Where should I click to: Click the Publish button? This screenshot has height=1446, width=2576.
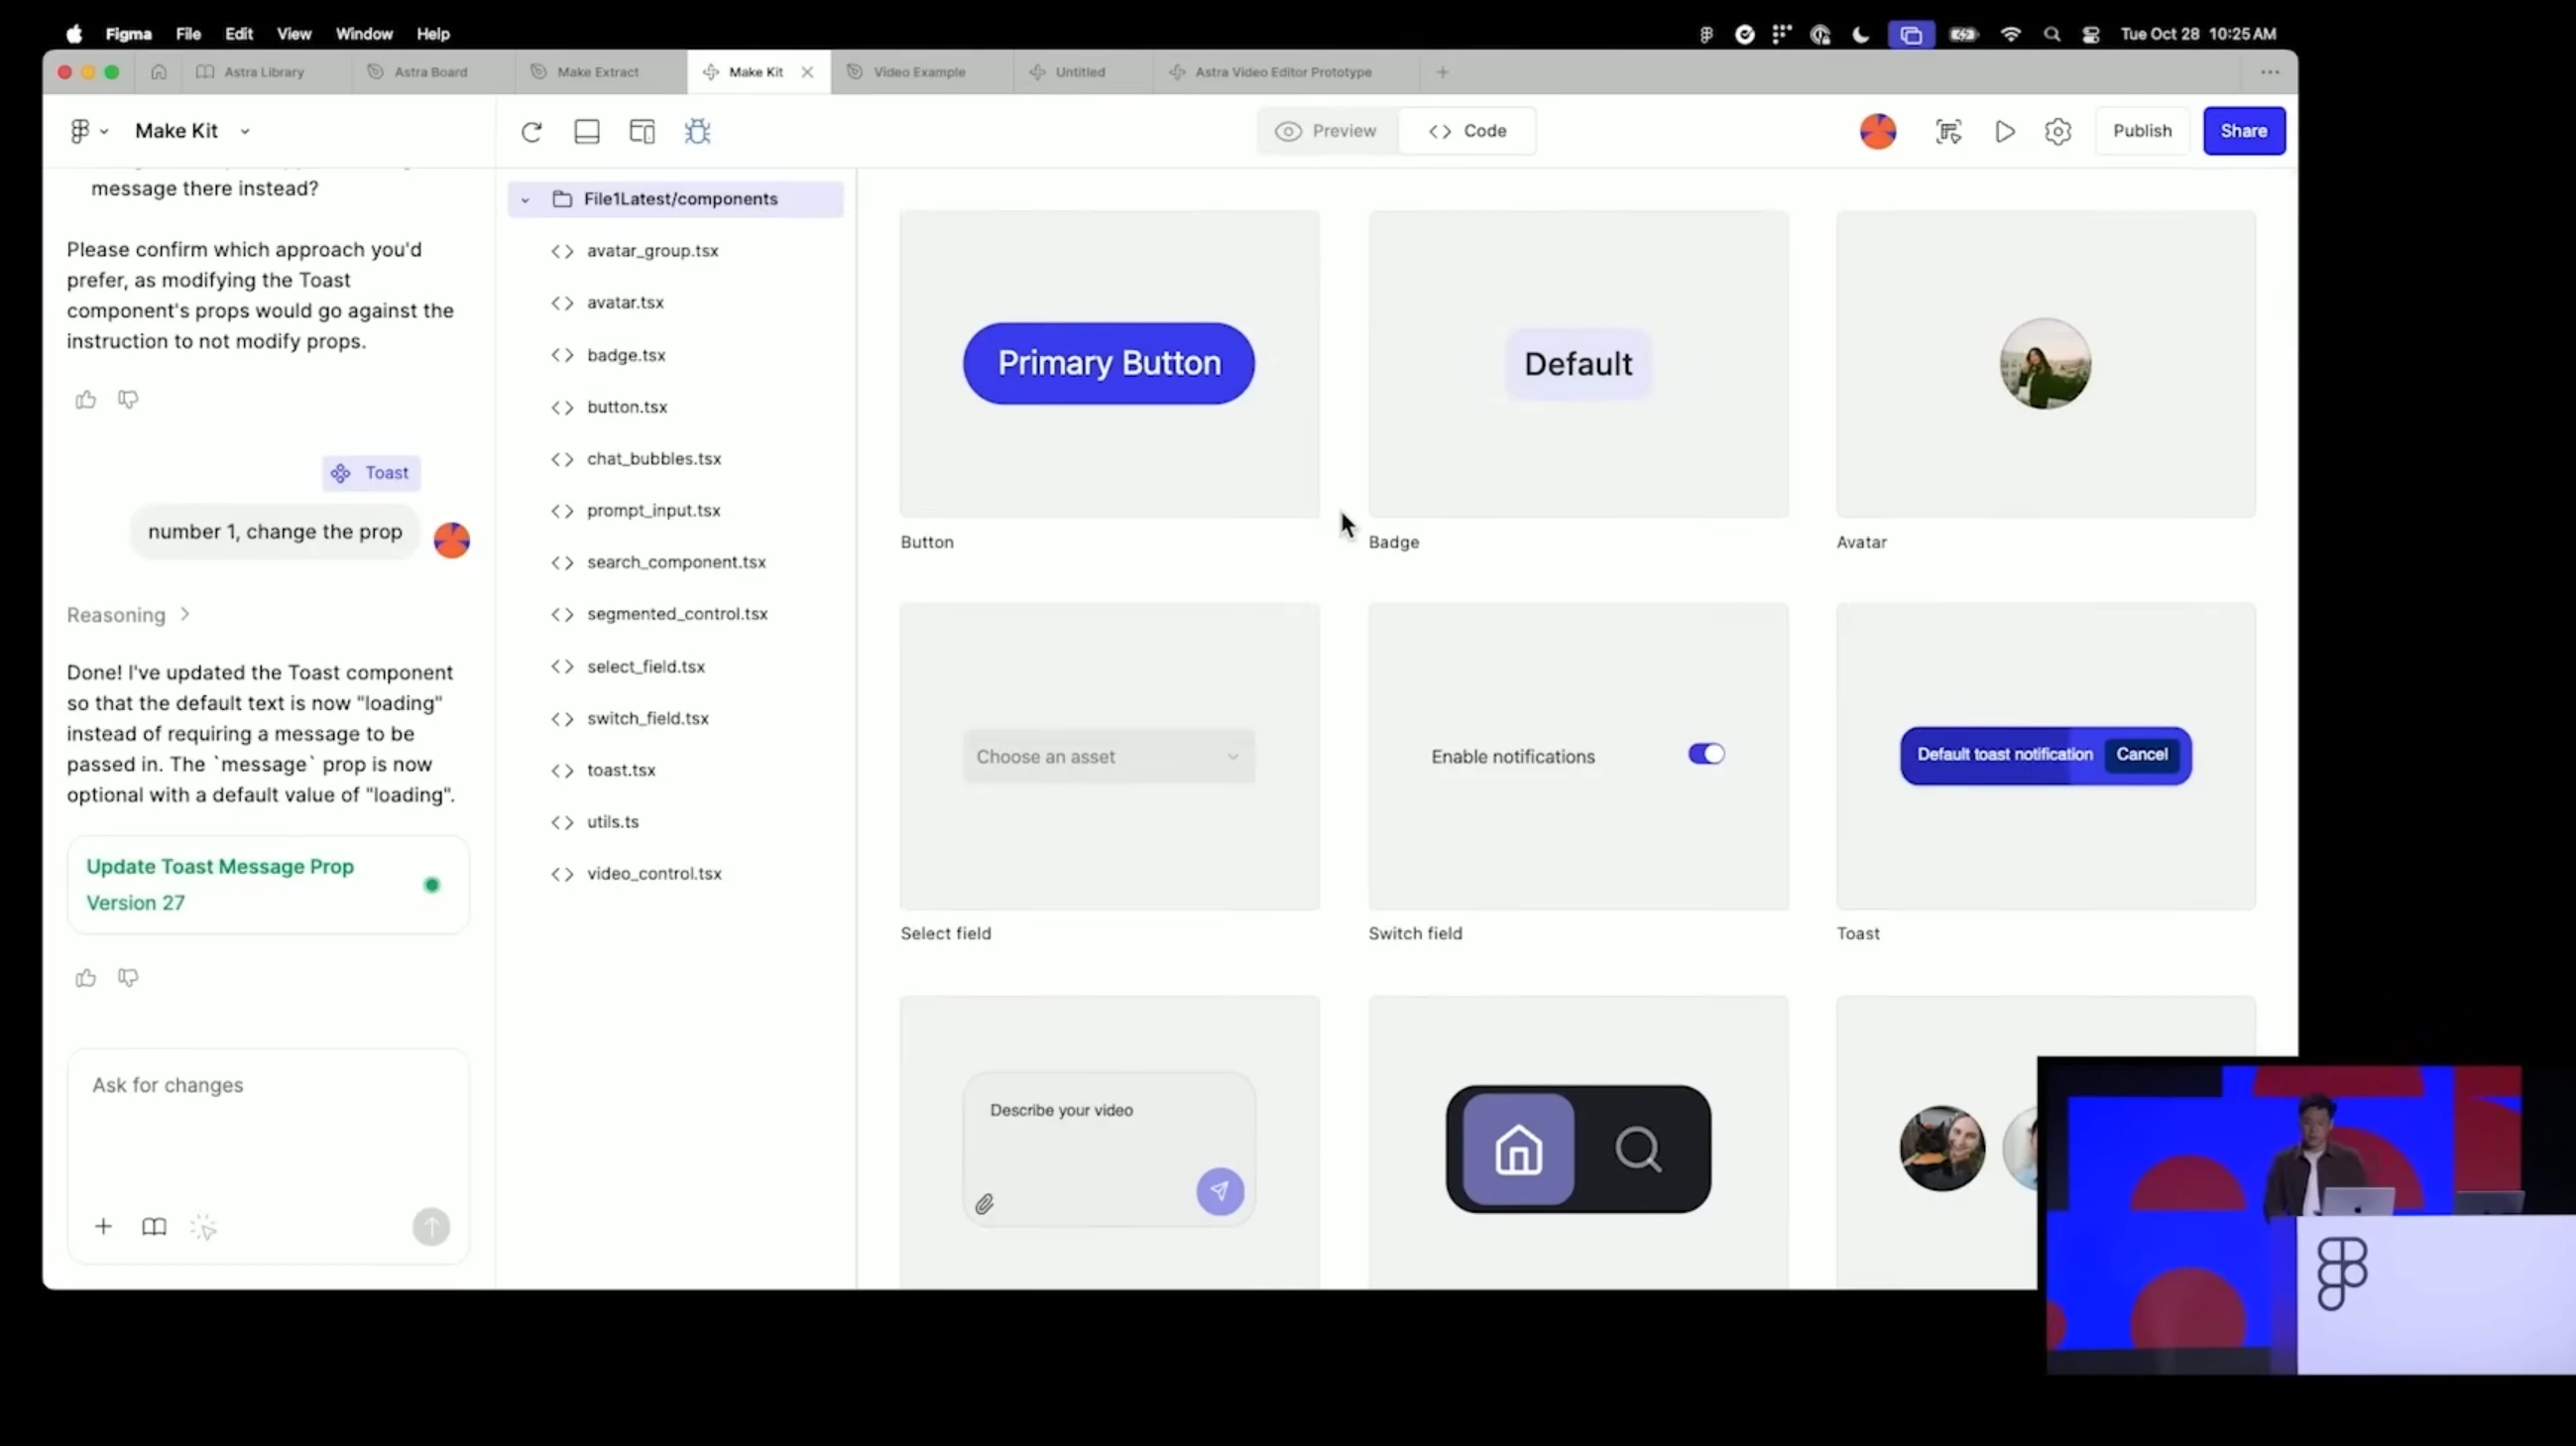click(x=2142, y=131)
